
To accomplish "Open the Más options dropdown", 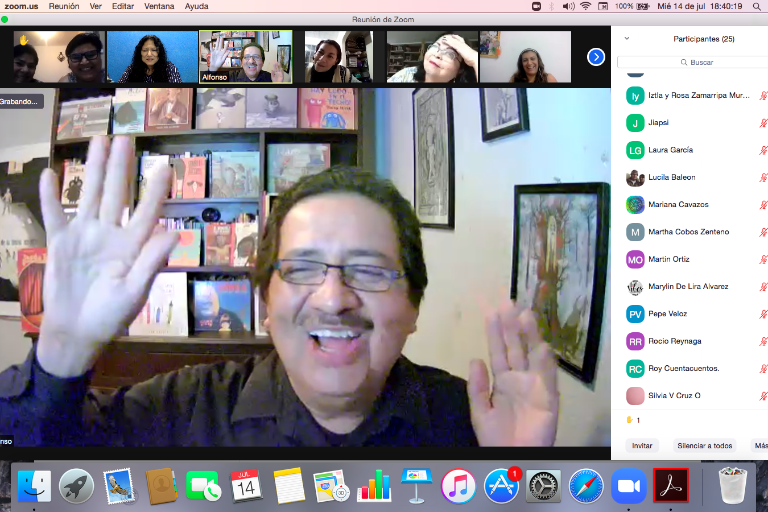I will tap(760, 446).
